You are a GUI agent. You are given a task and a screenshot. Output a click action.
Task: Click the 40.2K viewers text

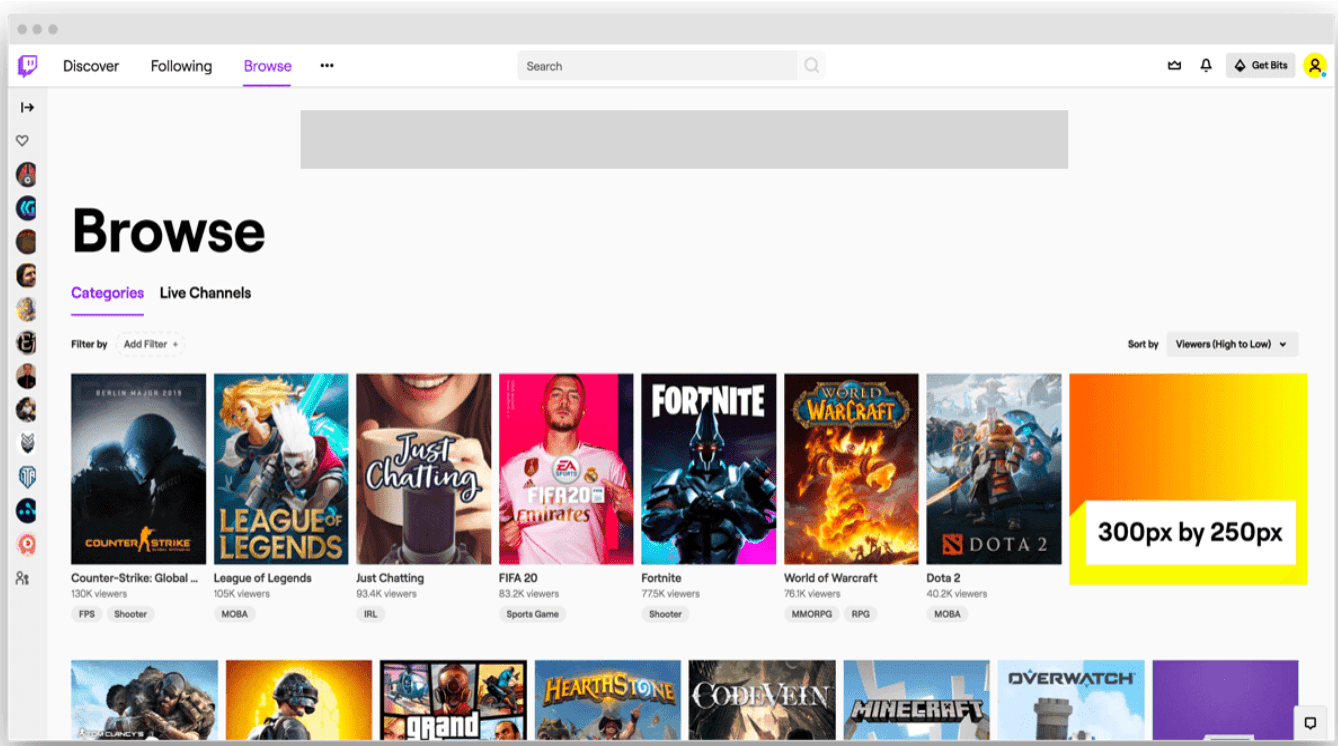click(957, 594)
